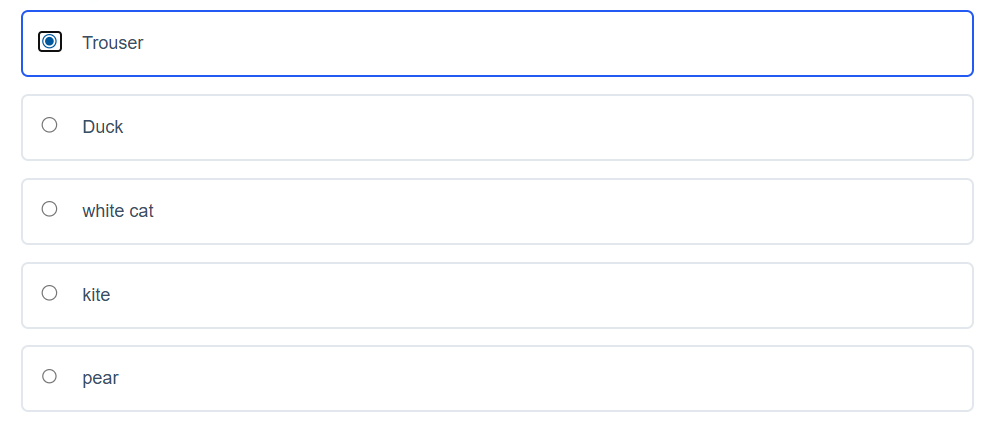
Task: Click blank space inside the kite row
Action: [700, 295]
